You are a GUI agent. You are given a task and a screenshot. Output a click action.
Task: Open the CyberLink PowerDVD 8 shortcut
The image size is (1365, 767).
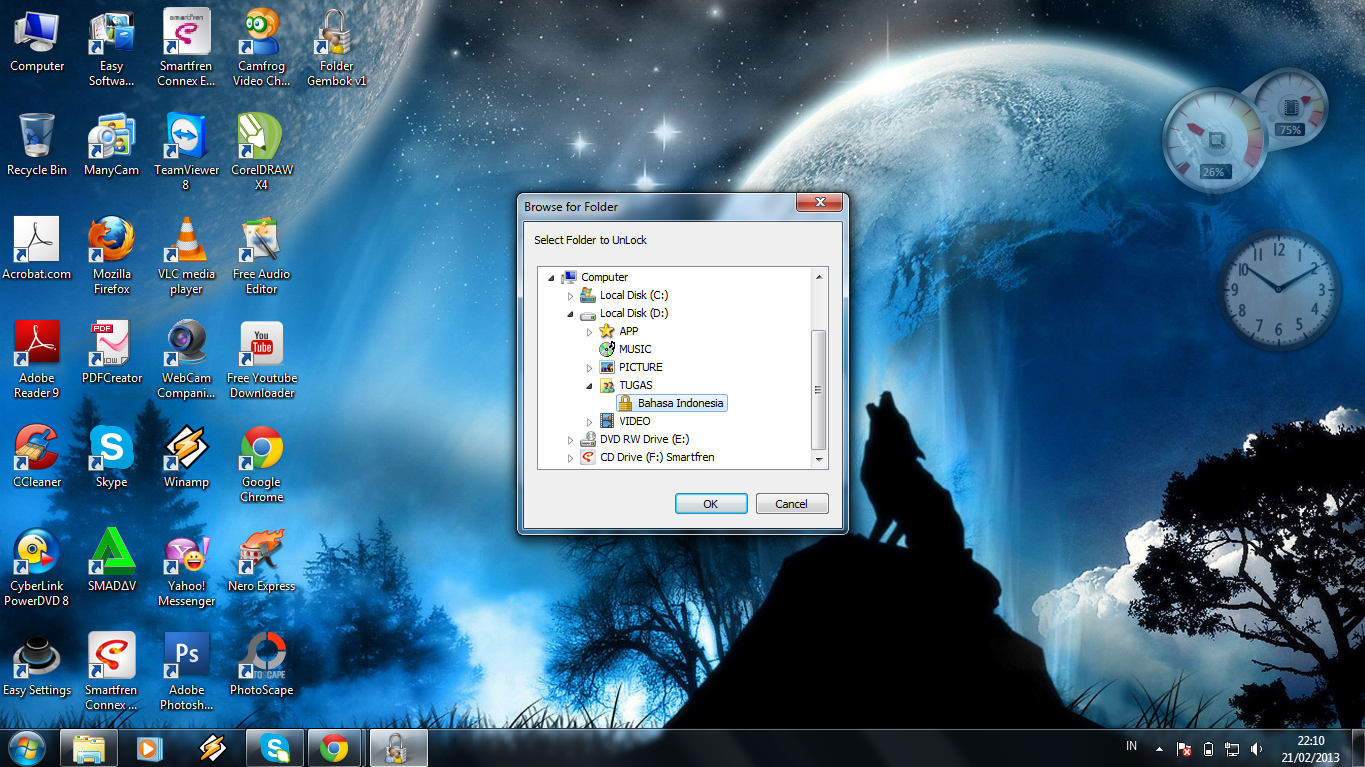37,568
